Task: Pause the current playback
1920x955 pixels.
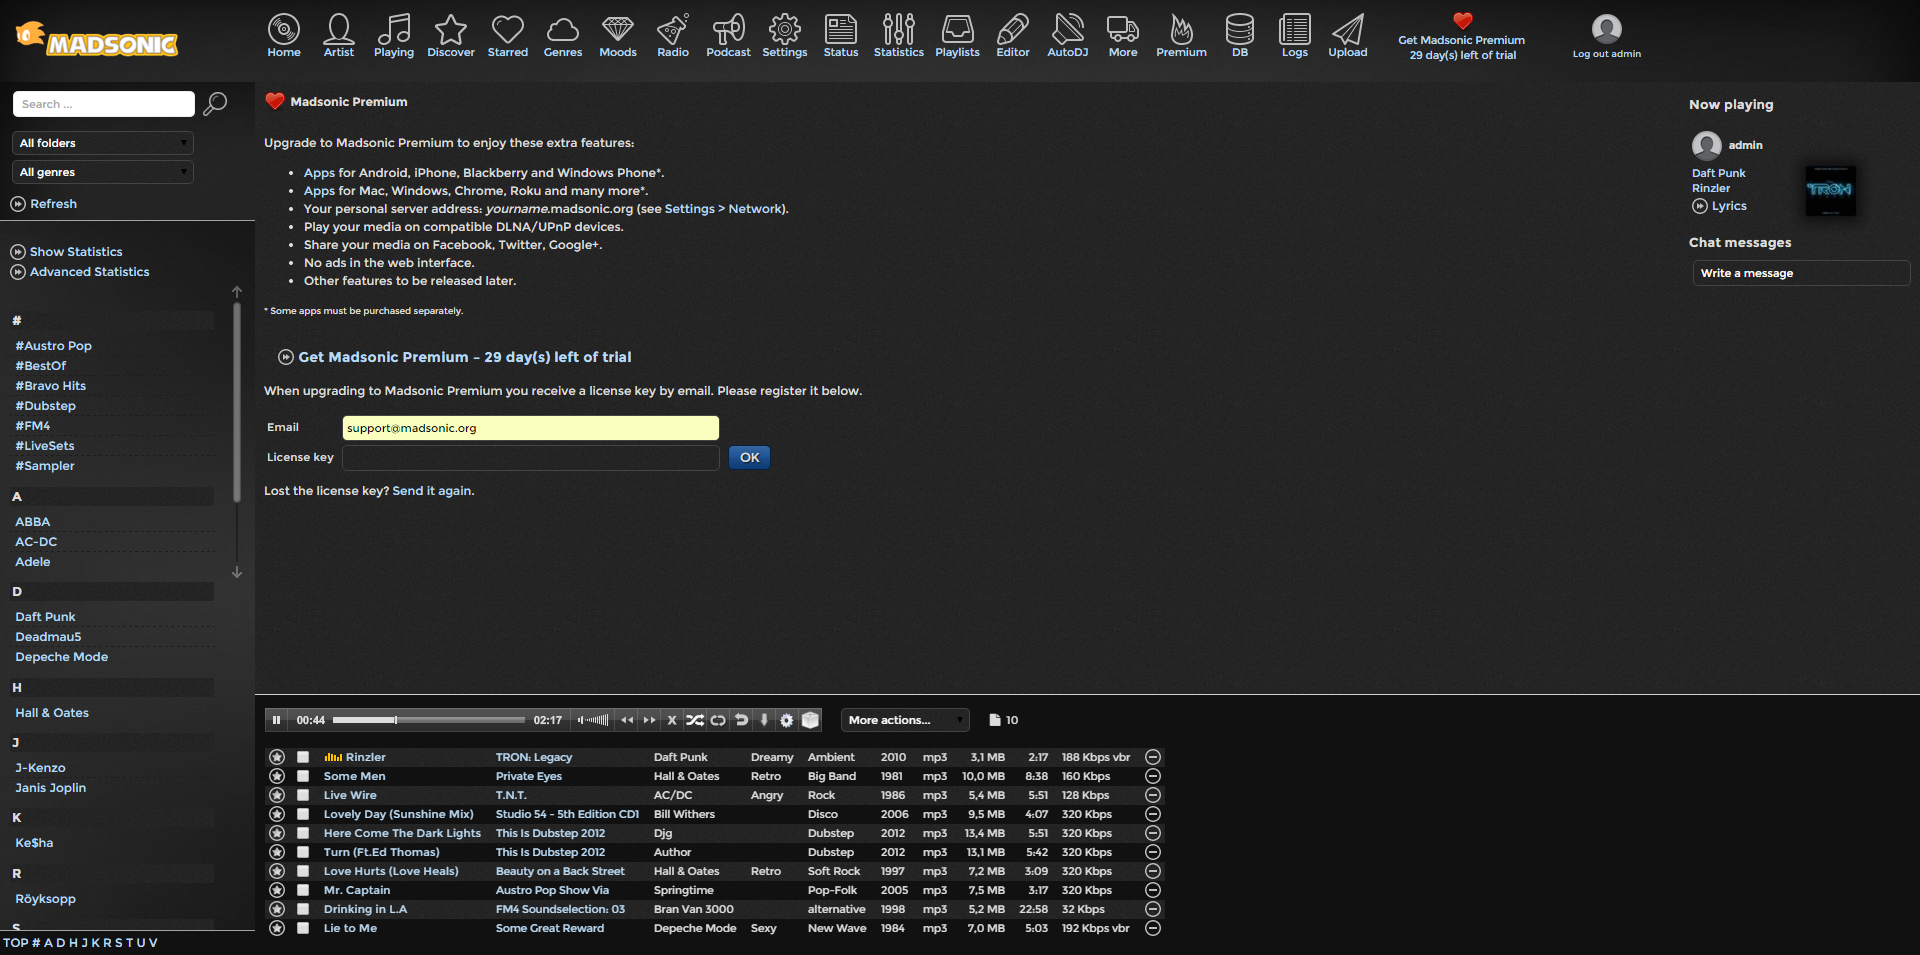Action: (x=277, y=720)
